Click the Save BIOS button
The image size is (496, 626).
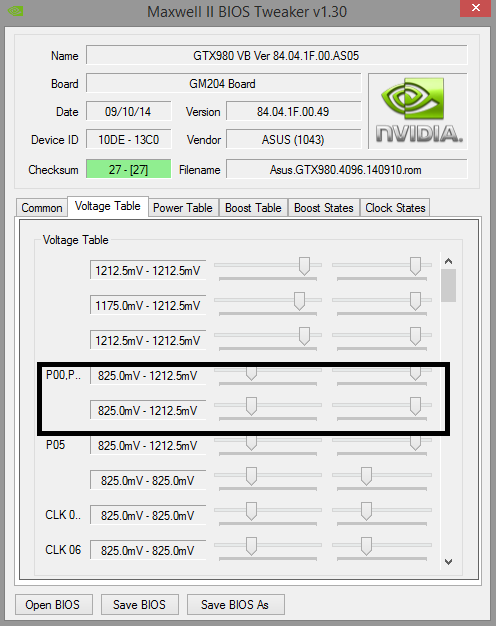(139, 604)
